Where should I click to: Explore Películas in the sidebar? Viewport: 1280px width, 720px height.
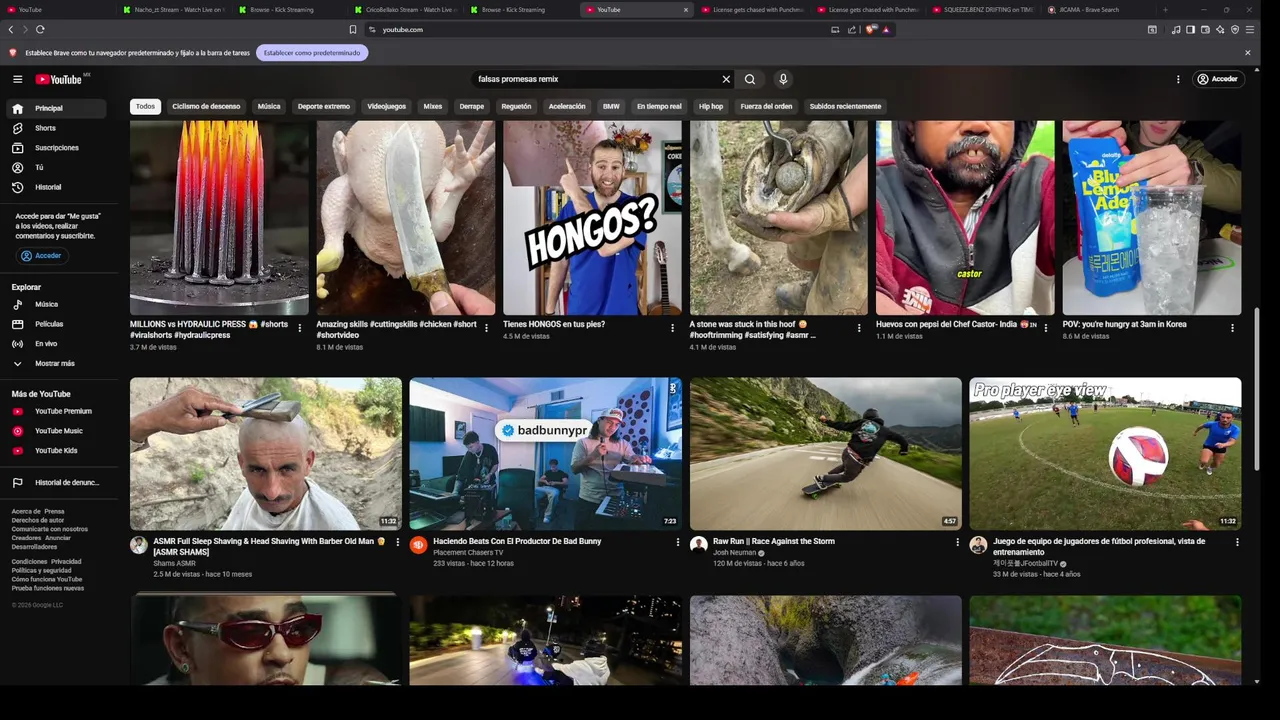pyautogui.click(x=56, y=324)
